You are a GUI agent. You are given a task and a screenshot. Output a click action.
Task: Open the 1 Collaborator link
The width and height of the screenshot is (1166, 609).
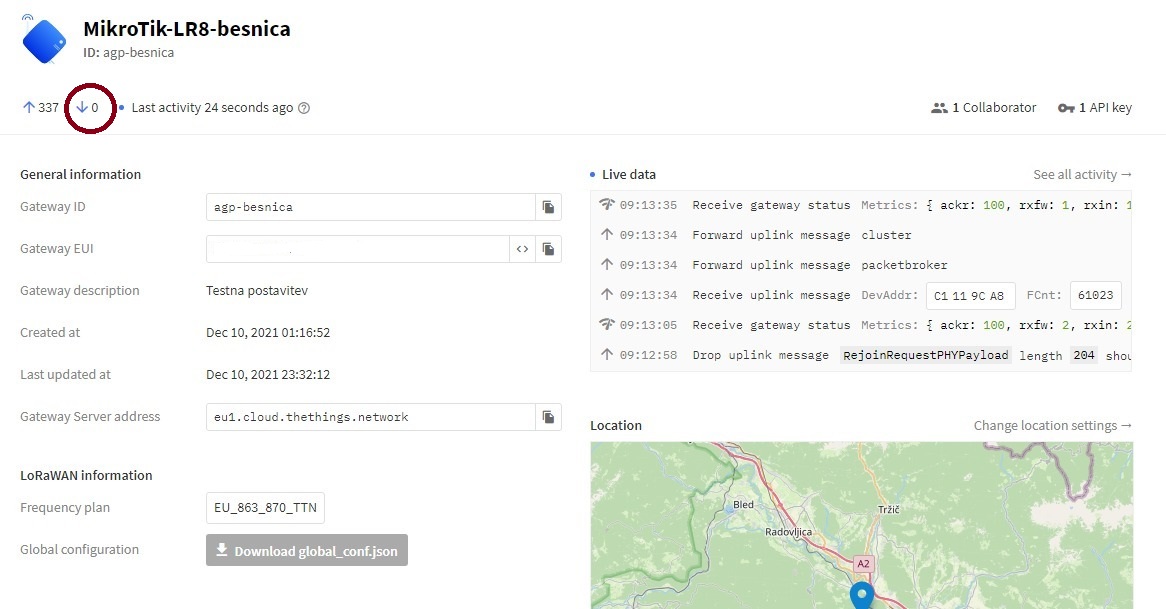pyautogui.click(x=983, y=108)
